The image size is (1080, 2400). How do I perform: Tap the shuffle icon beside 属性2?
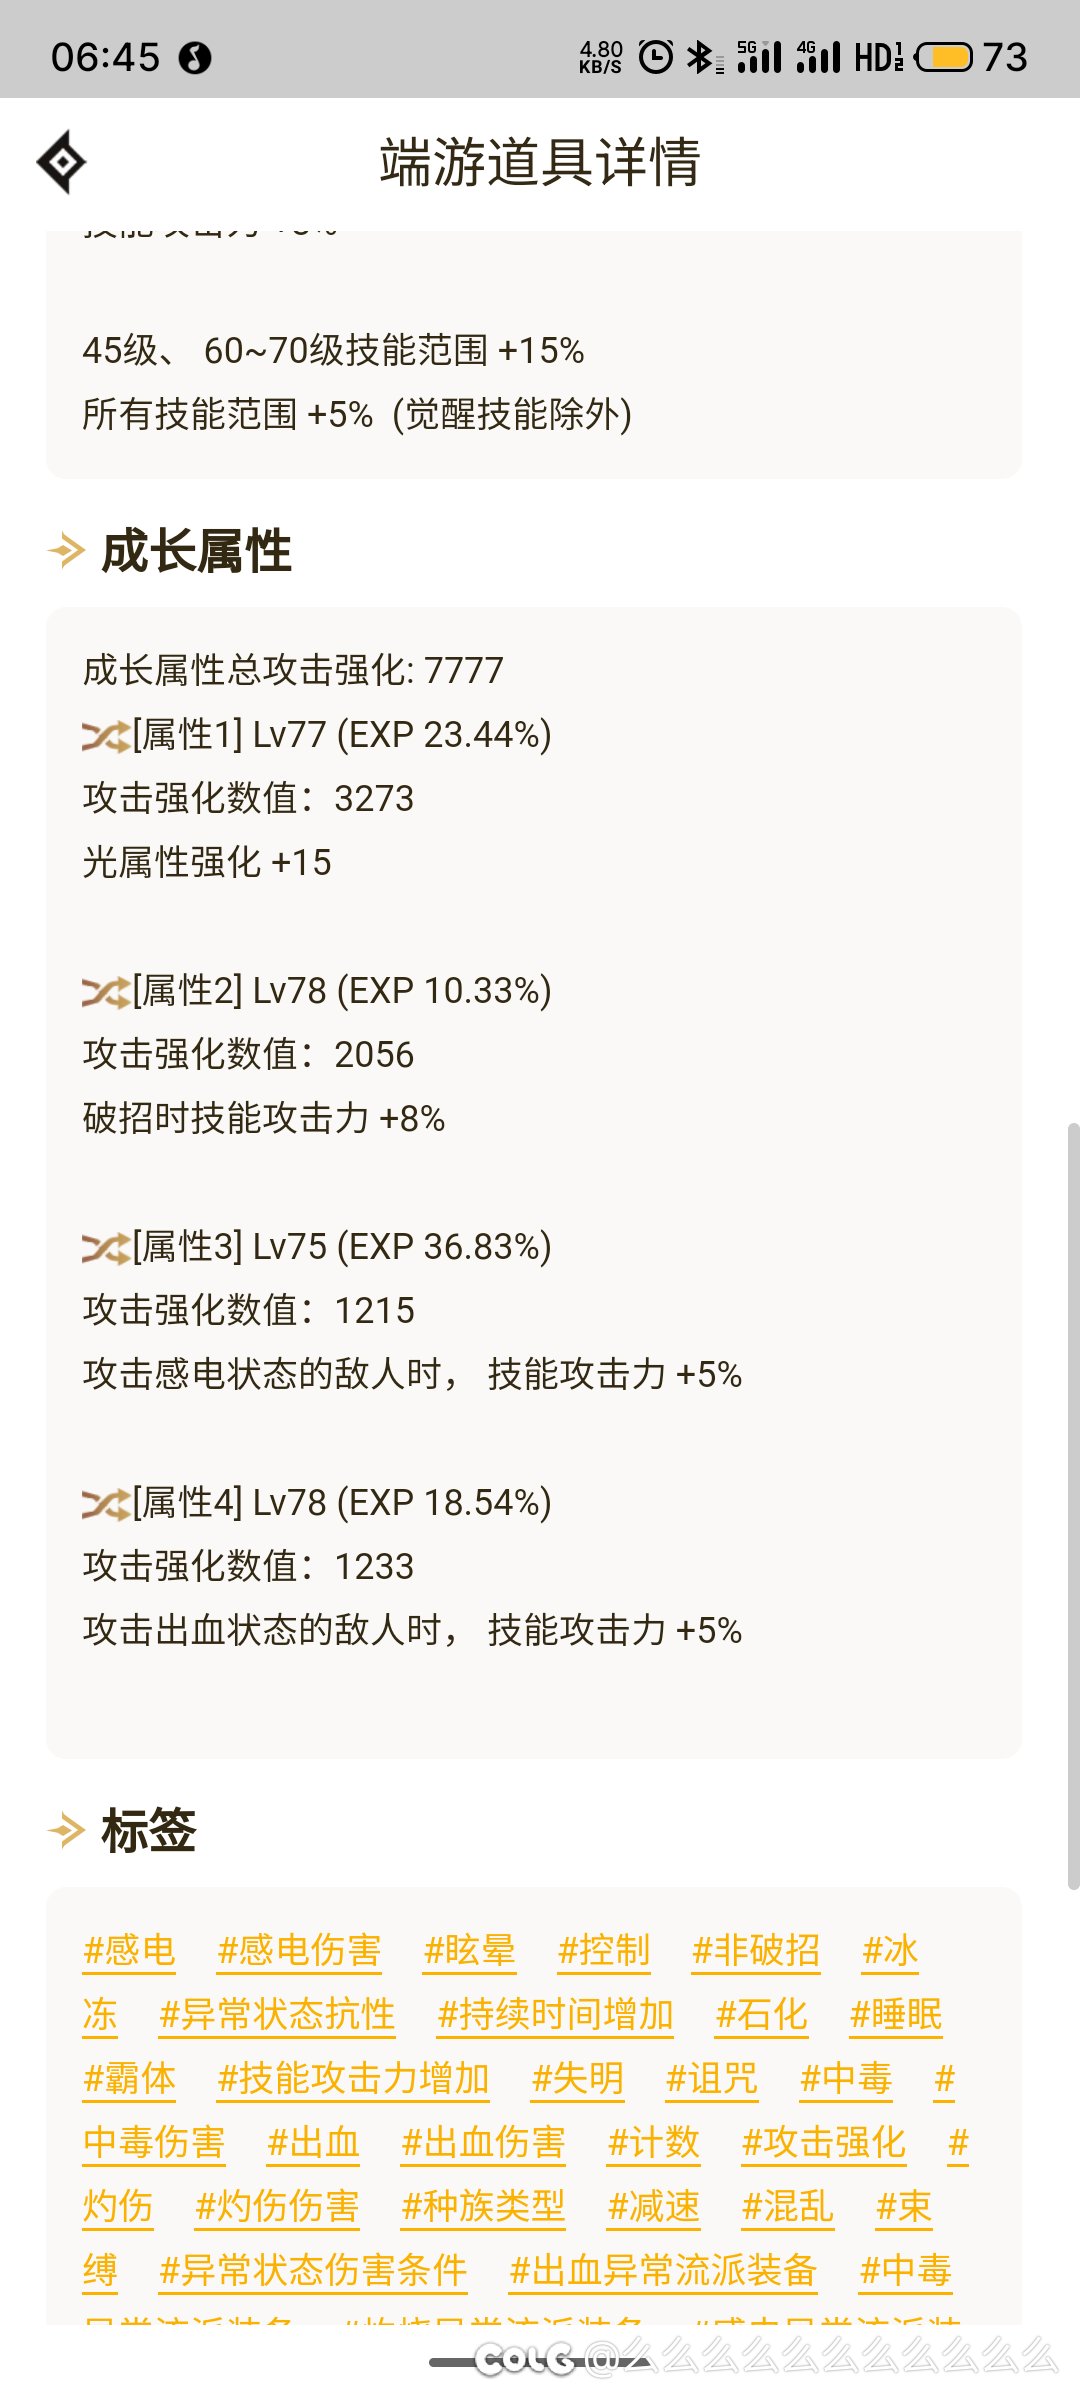tap(106, 992)
